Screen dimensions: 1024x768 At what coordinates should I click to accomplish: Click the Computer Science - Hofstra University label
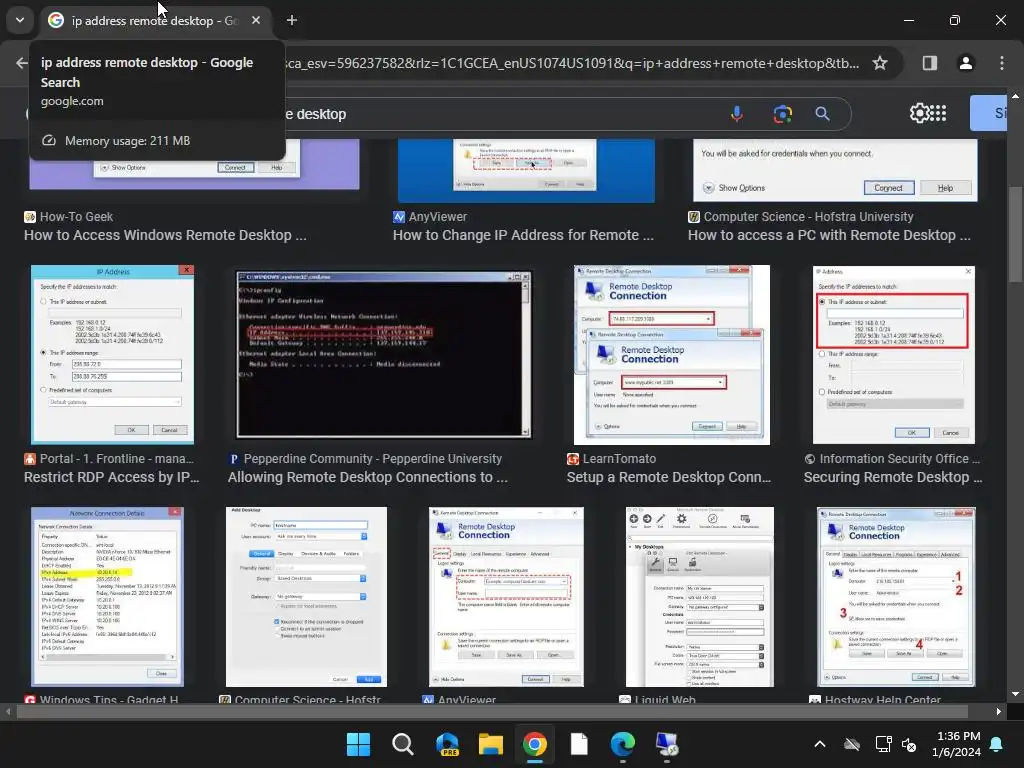click(x=808, y=217)
